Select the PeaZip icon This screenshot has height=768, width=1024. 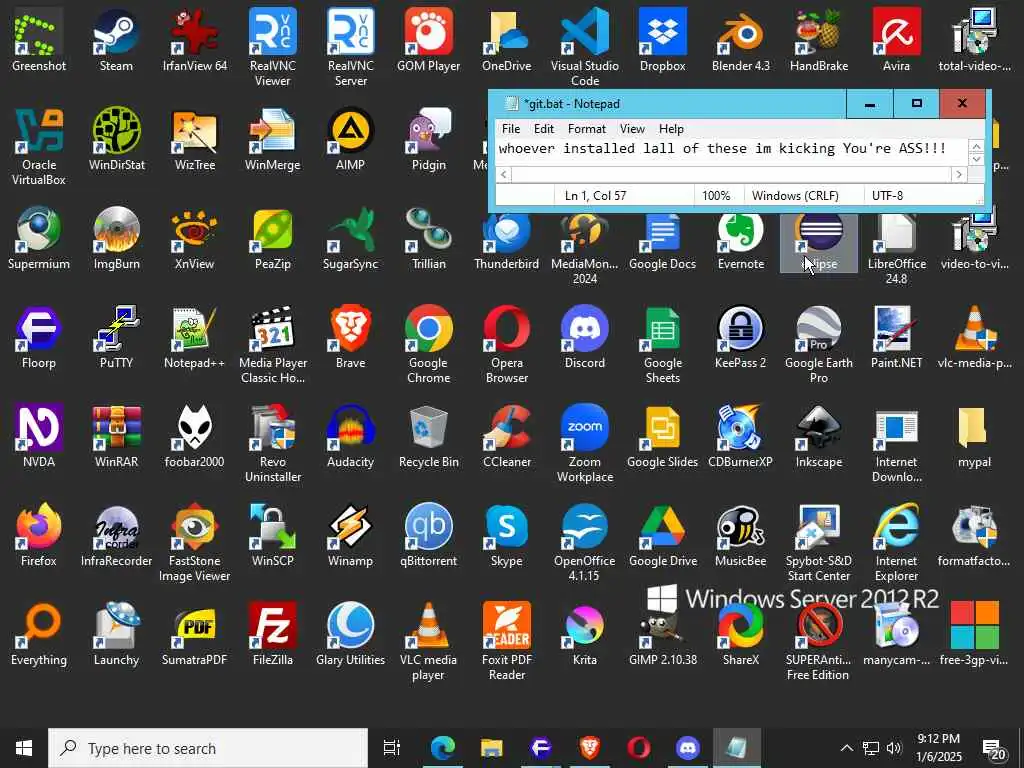(272, 238)
